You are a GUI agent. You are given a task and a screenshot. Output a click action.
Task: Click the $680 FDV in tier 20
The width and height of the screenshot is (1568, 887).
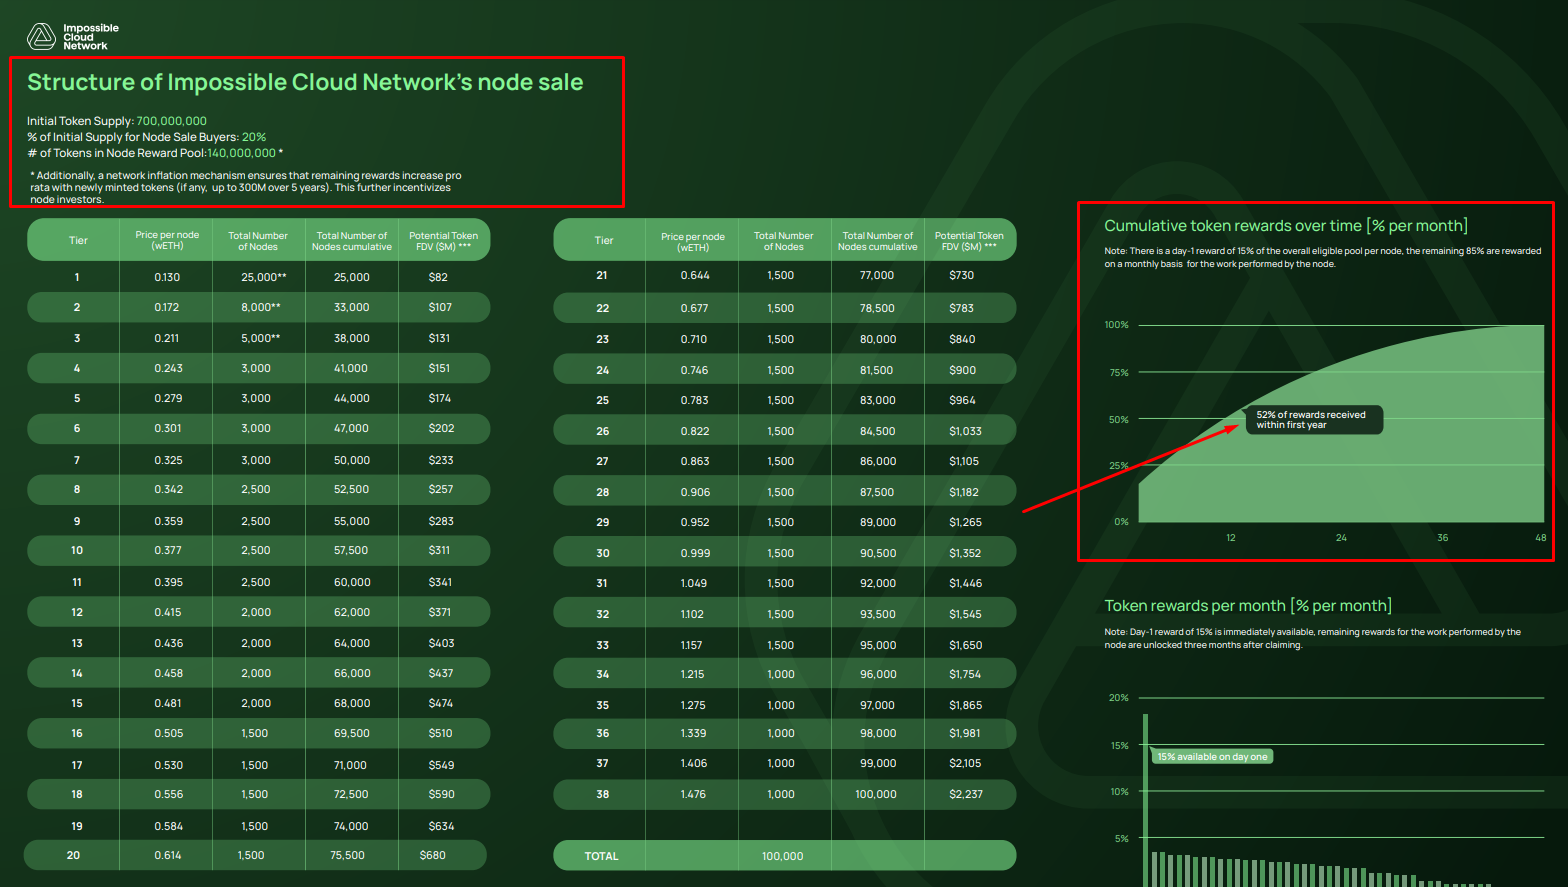(433, 855)
